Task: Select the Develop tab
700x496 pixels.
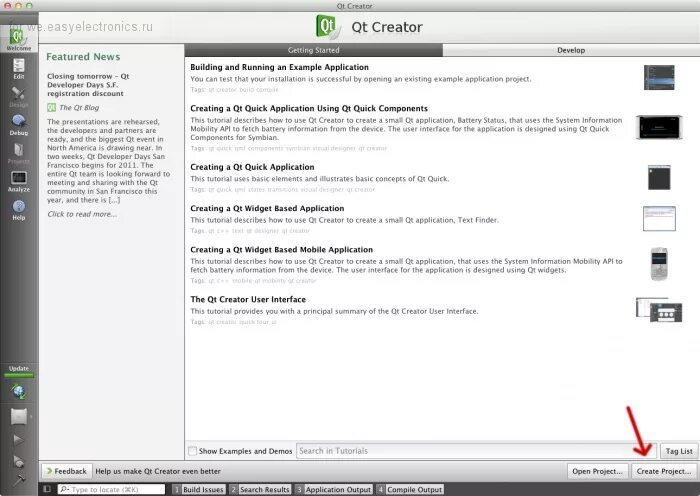Action: click(x=571, y=50)
